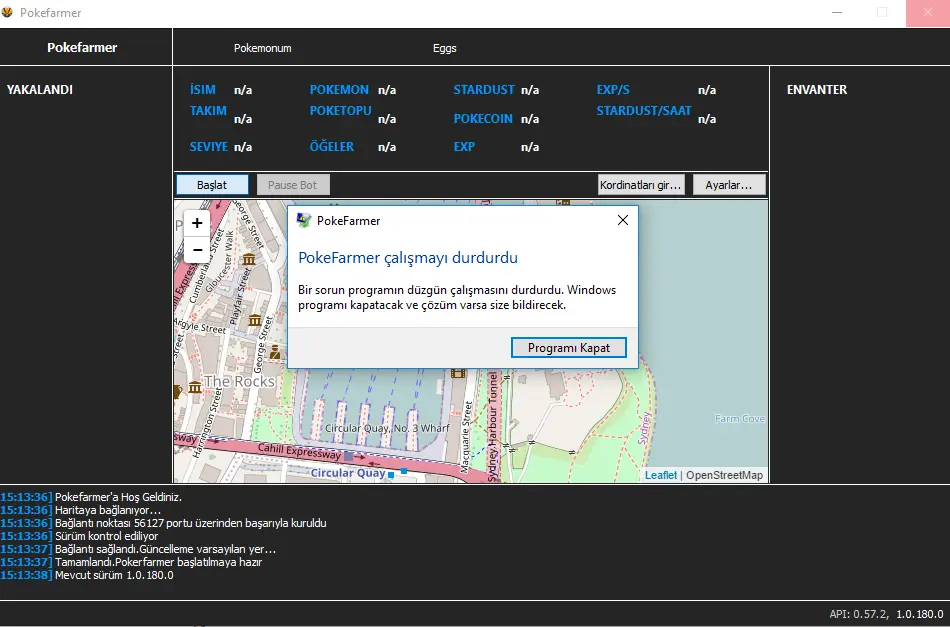950x627 pixels.
Task: Click the "API: 0.57.2," status bar text
Action: tap(859, 614)
